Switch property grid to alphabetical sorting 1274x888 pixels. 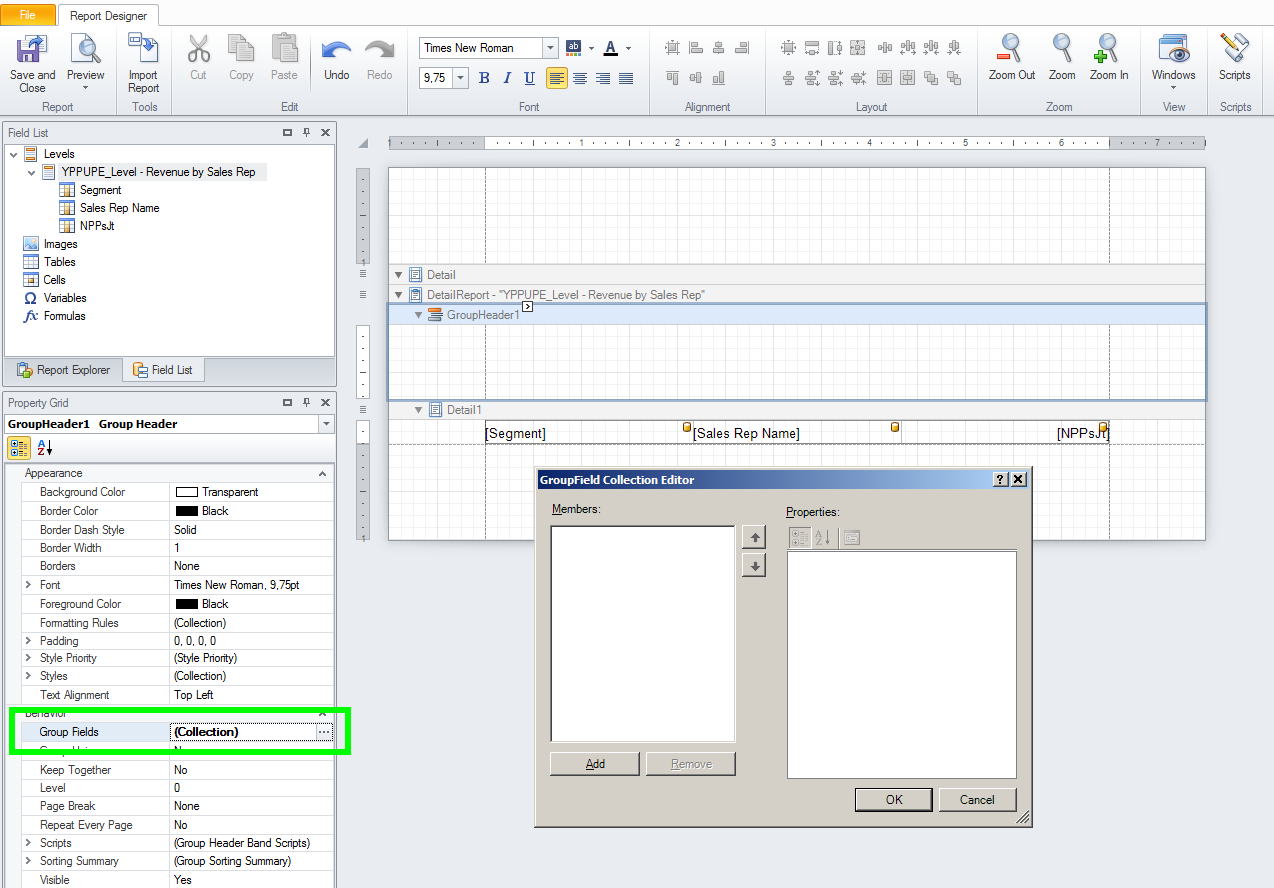[x=44, y=448]
